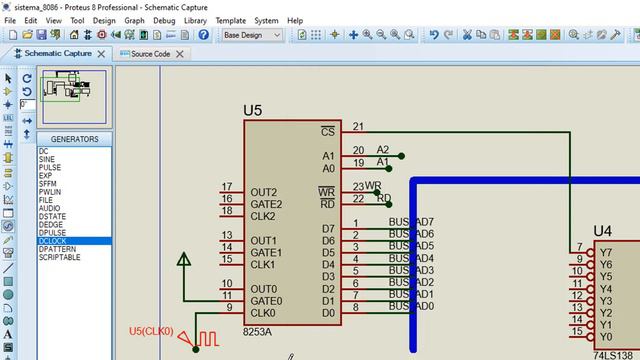This screenshot has width=640, height=360.
Task: Save the project using the floppy icon
Action: pyautogui.click(x=41, y=35)
